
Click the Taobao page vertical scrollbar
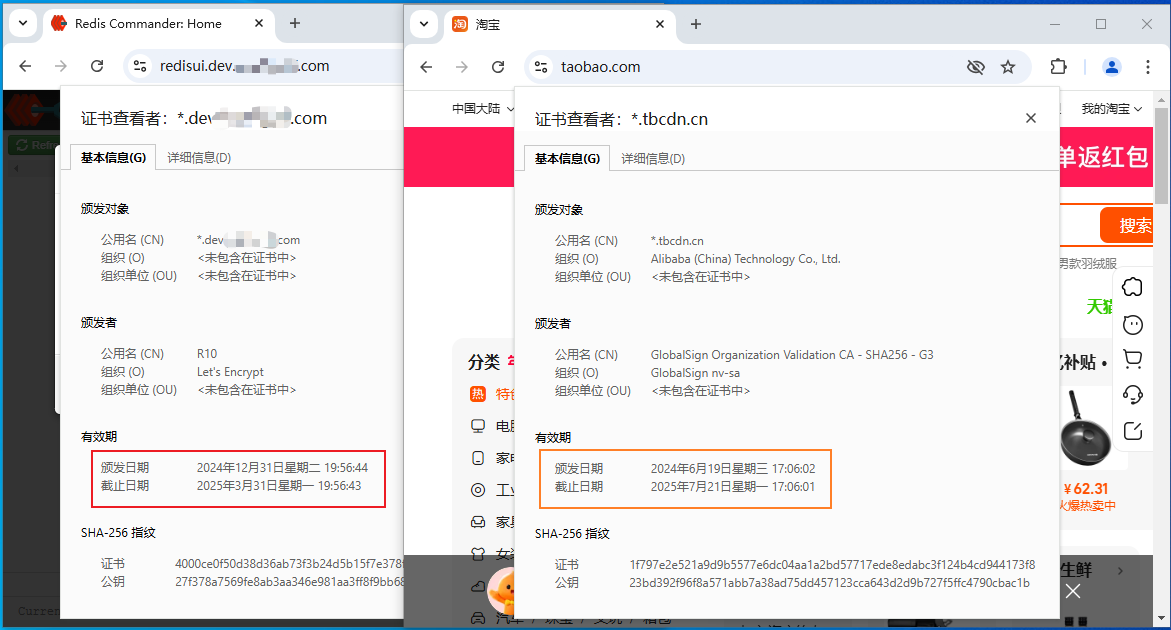[1161, 156]
